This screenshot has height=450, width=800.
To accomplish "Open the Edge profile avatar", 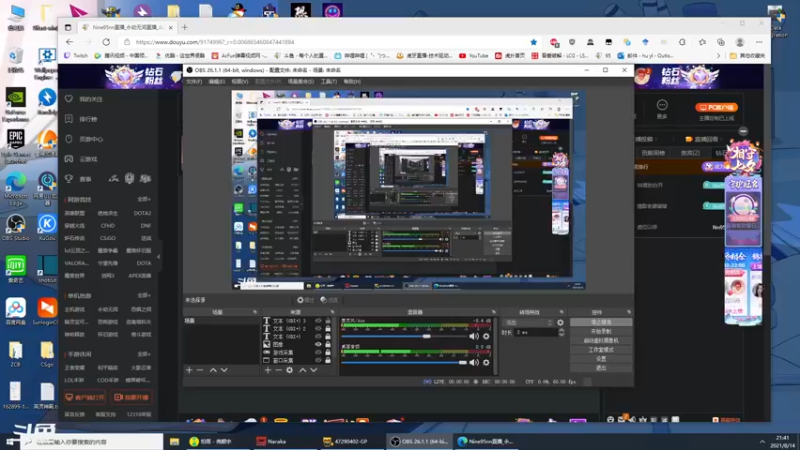I will (x=740, y=42).
